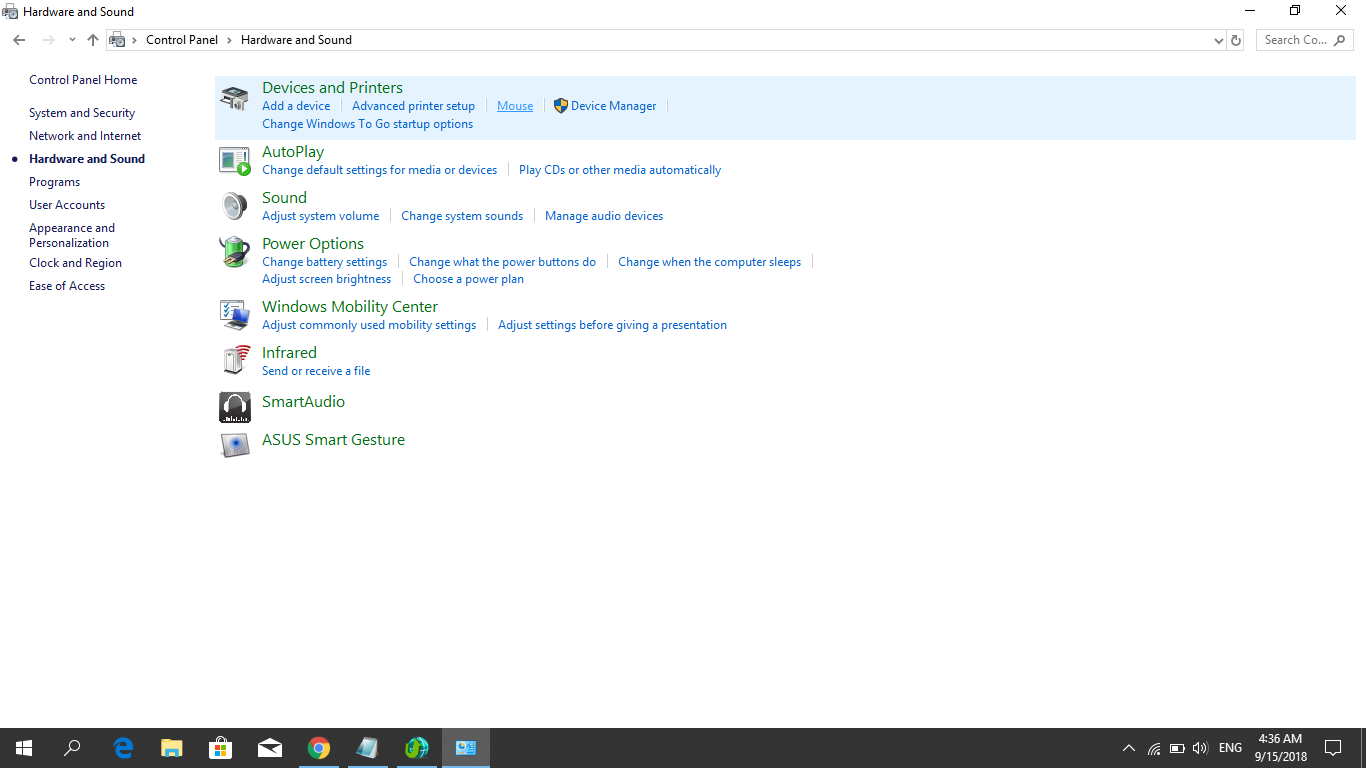The image size is (1366, 768).
Task: Click the Add a device link
Action: (x=296, y=106)
